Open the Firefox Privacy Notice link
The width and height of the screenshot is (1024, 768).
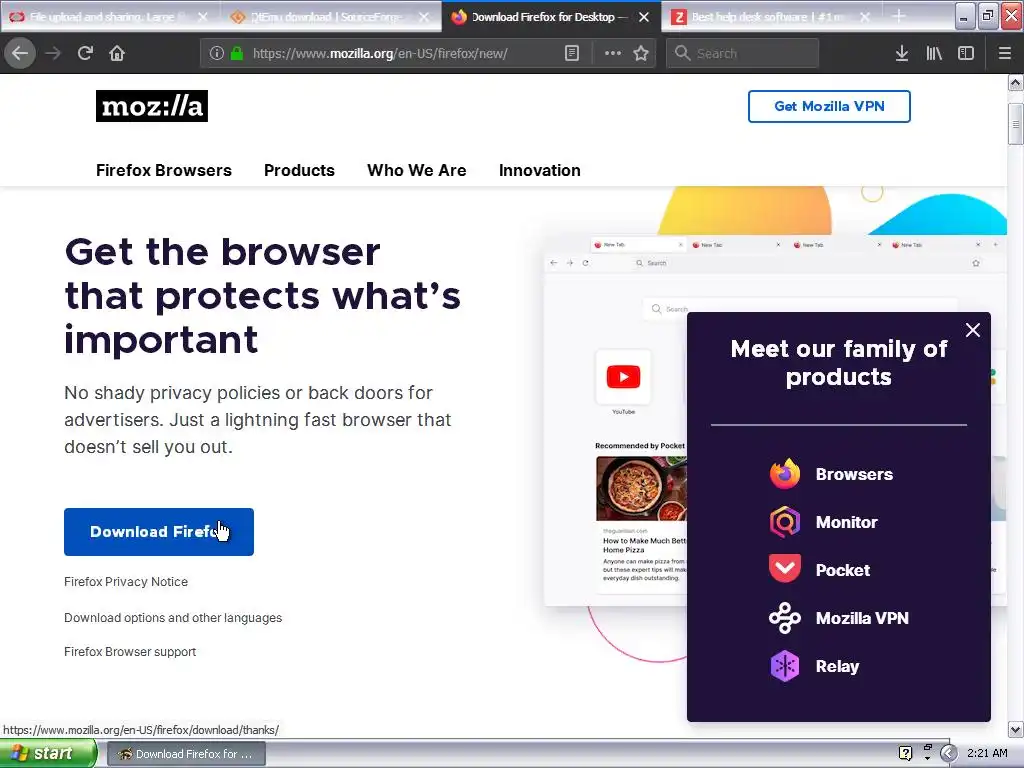click(126, 582)
